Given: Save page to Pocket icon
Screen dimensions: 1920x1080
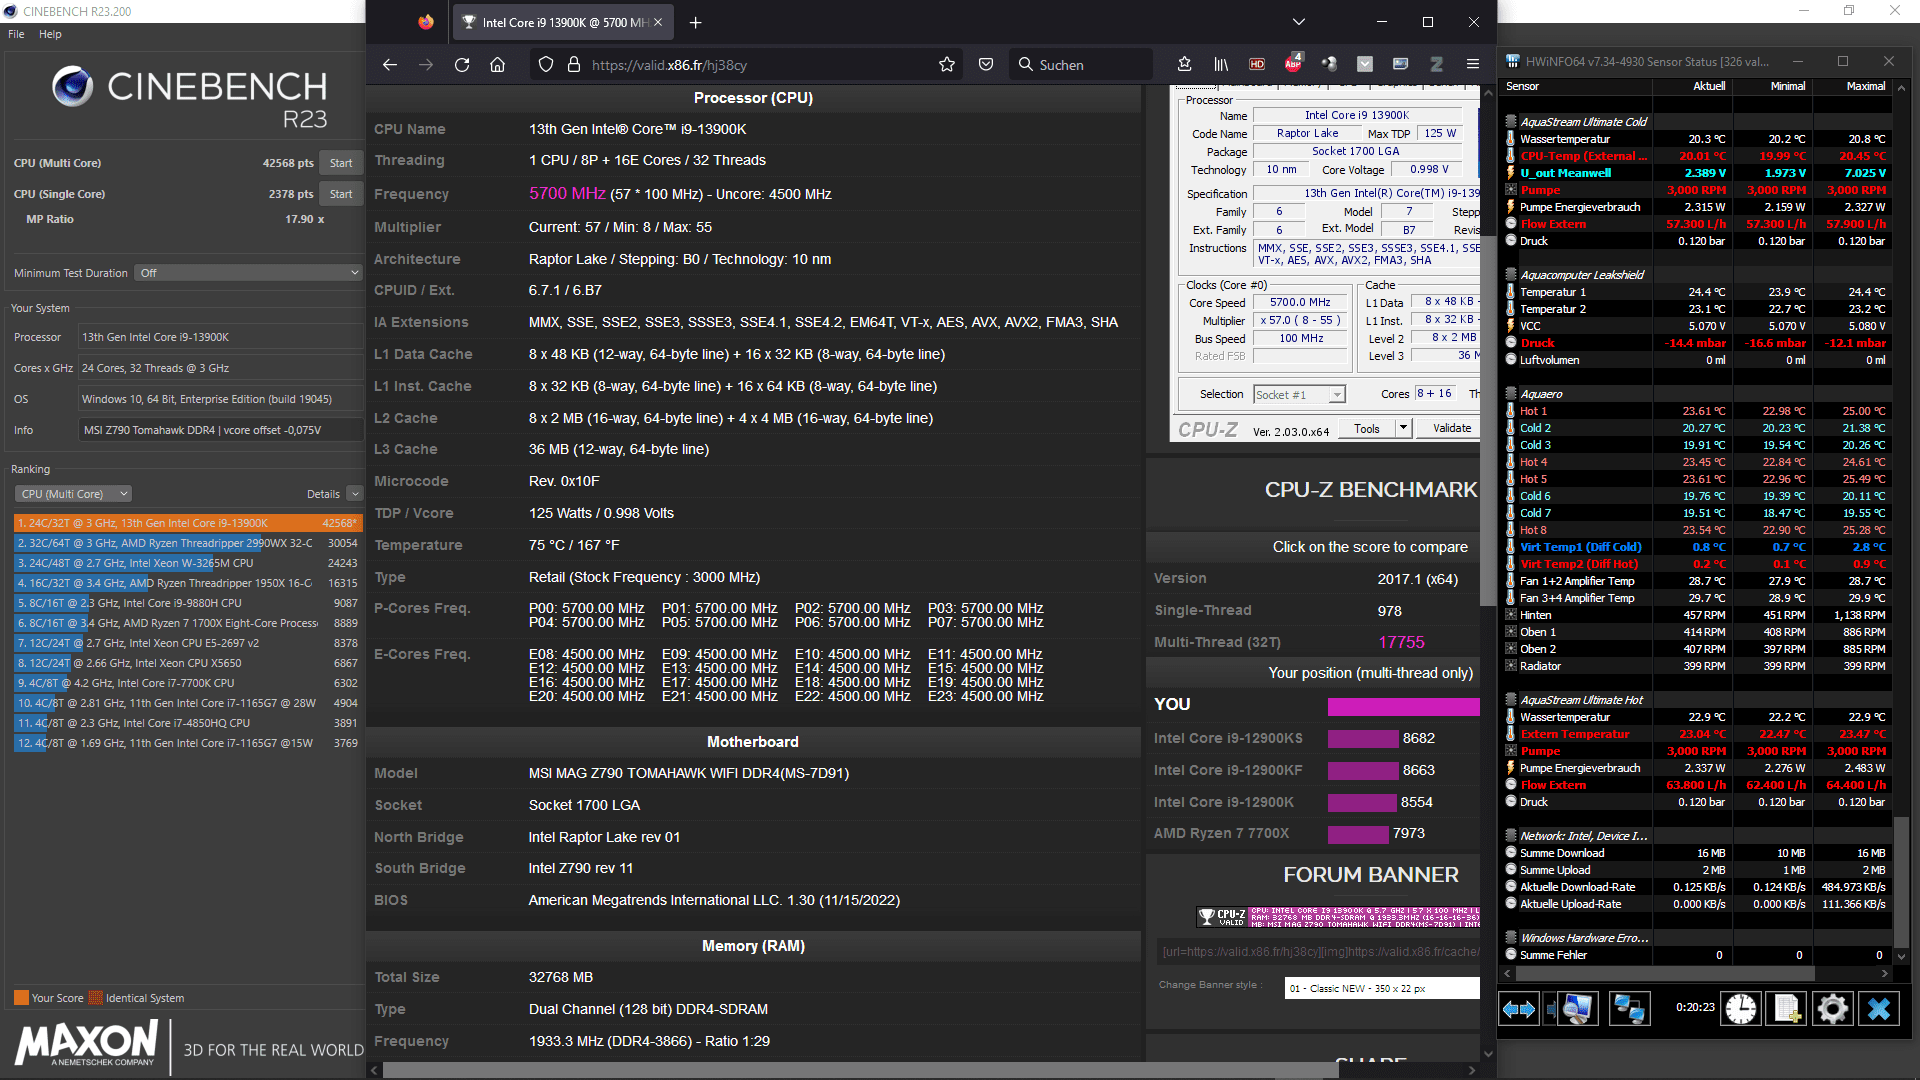Looking at the screenshot, I should pos(986,65).
